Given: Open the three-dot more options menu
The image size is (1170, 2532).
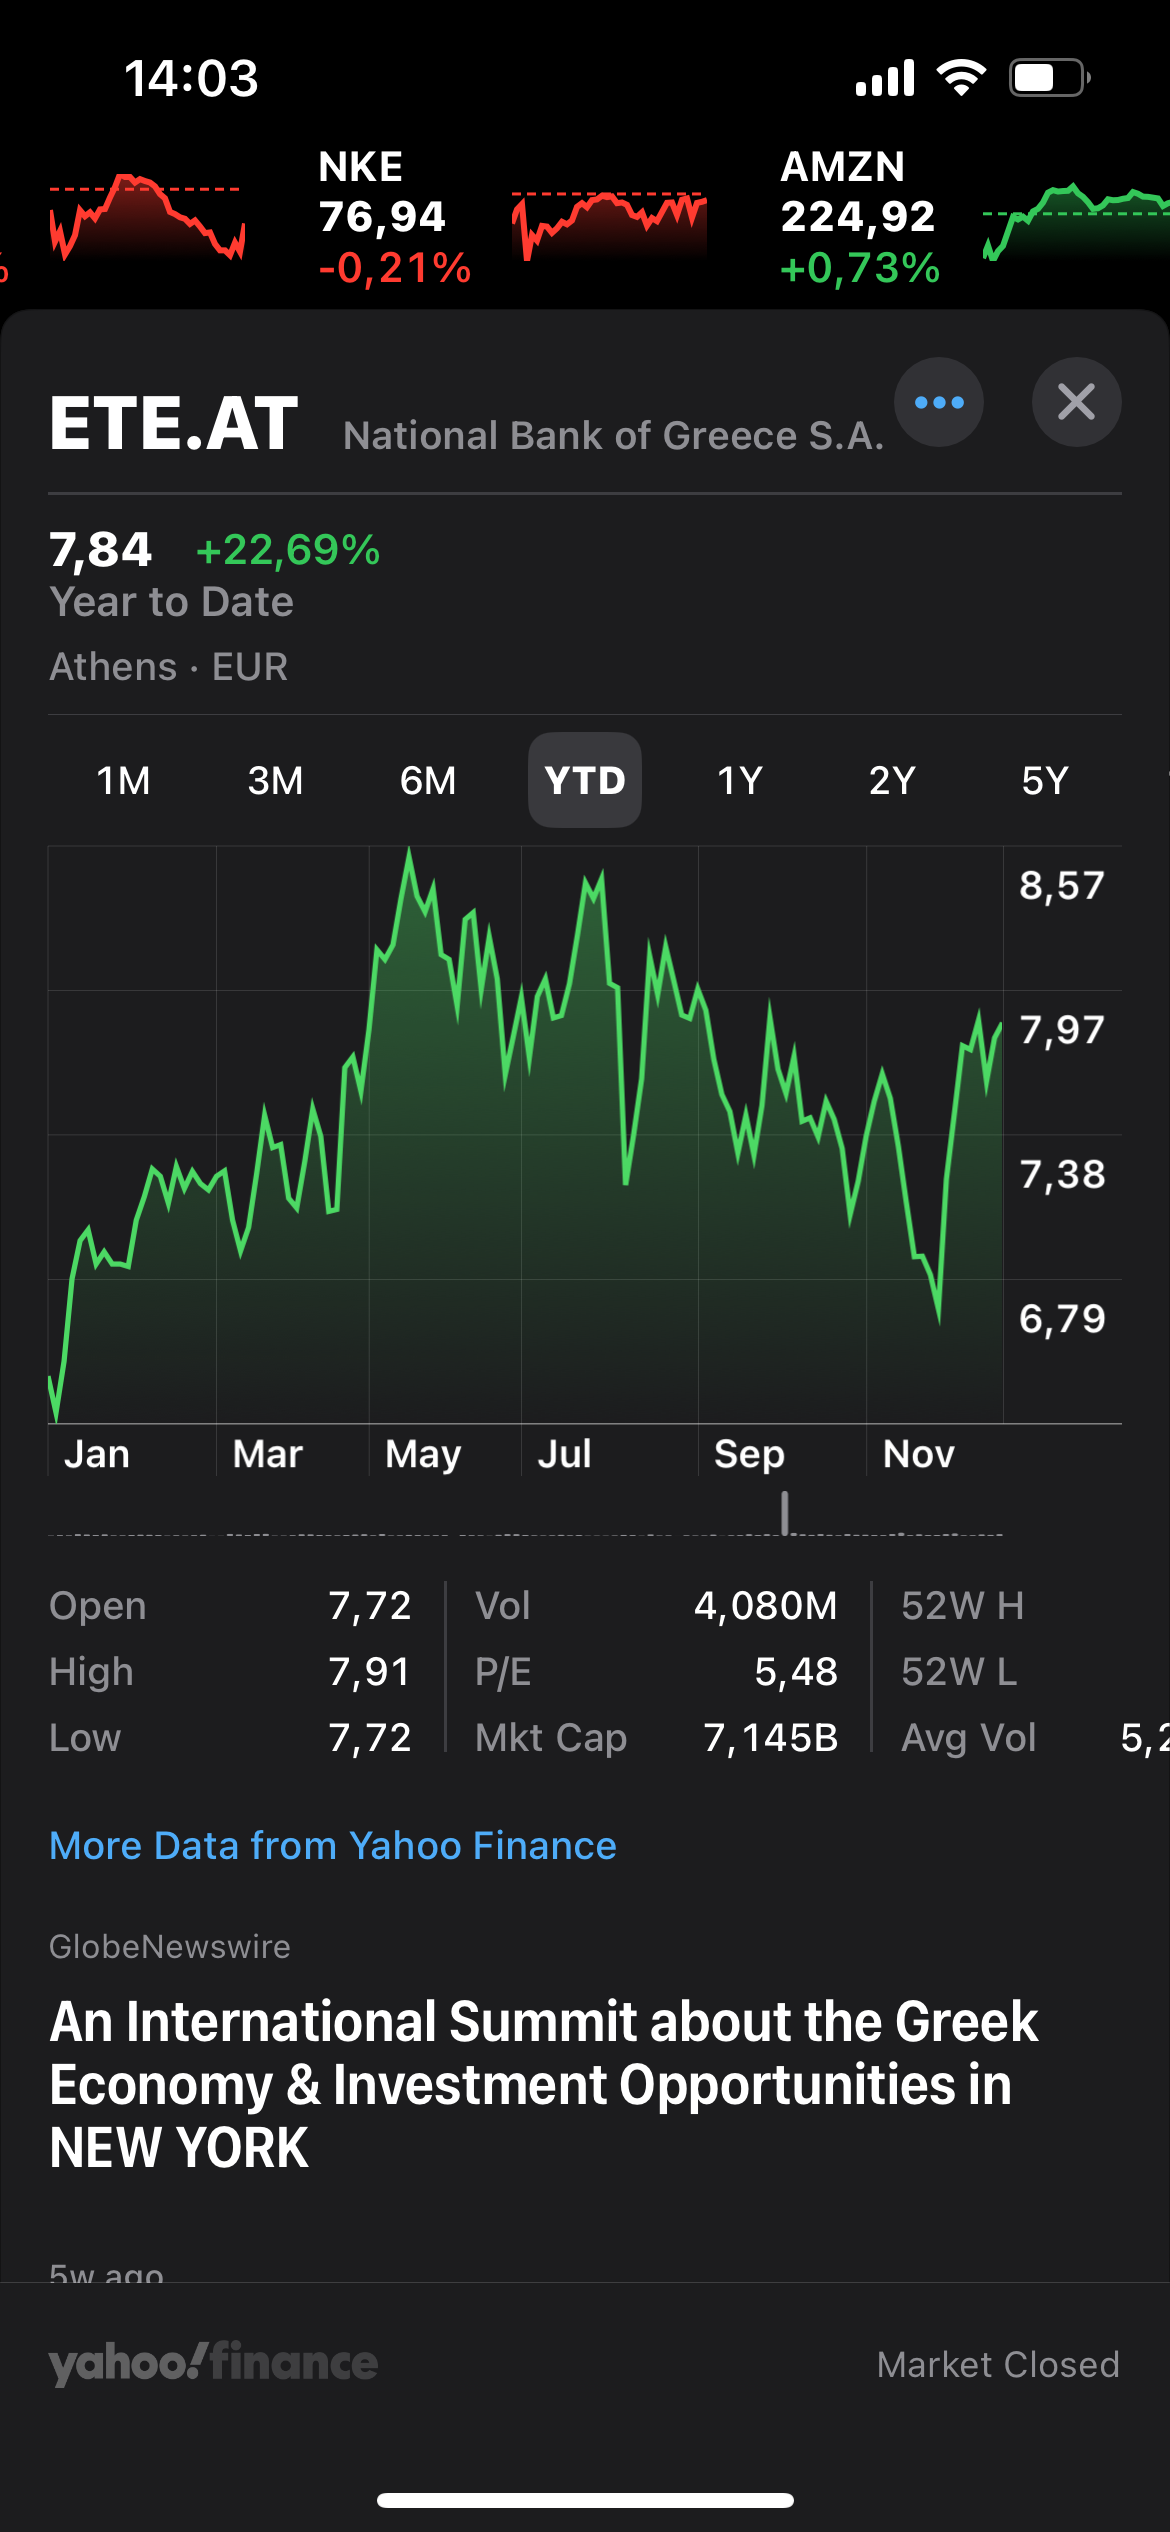Looking at the screenshot, I should pos(938,402).
